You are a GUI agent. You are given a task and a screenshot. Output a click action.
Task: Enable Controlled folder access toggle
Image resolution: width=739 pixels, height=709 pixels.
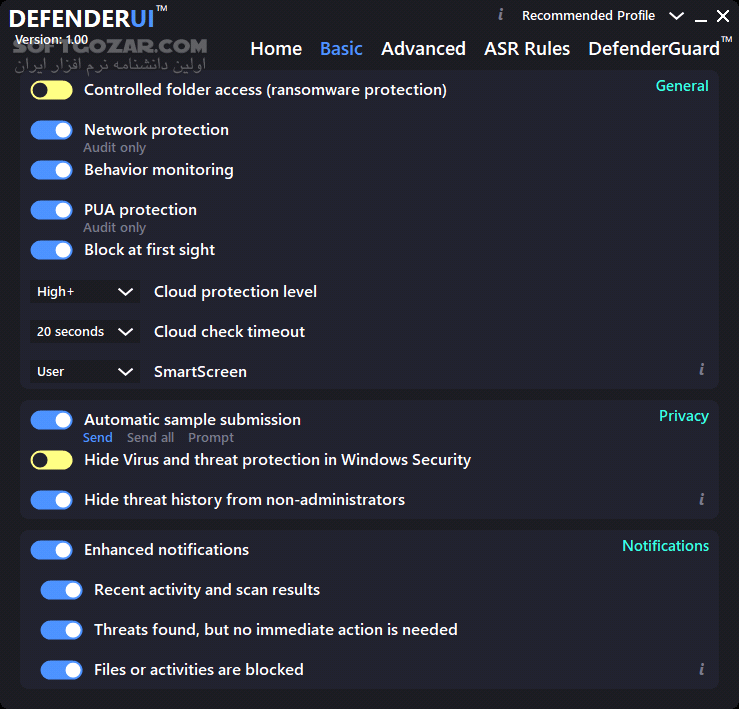point(51,90)
